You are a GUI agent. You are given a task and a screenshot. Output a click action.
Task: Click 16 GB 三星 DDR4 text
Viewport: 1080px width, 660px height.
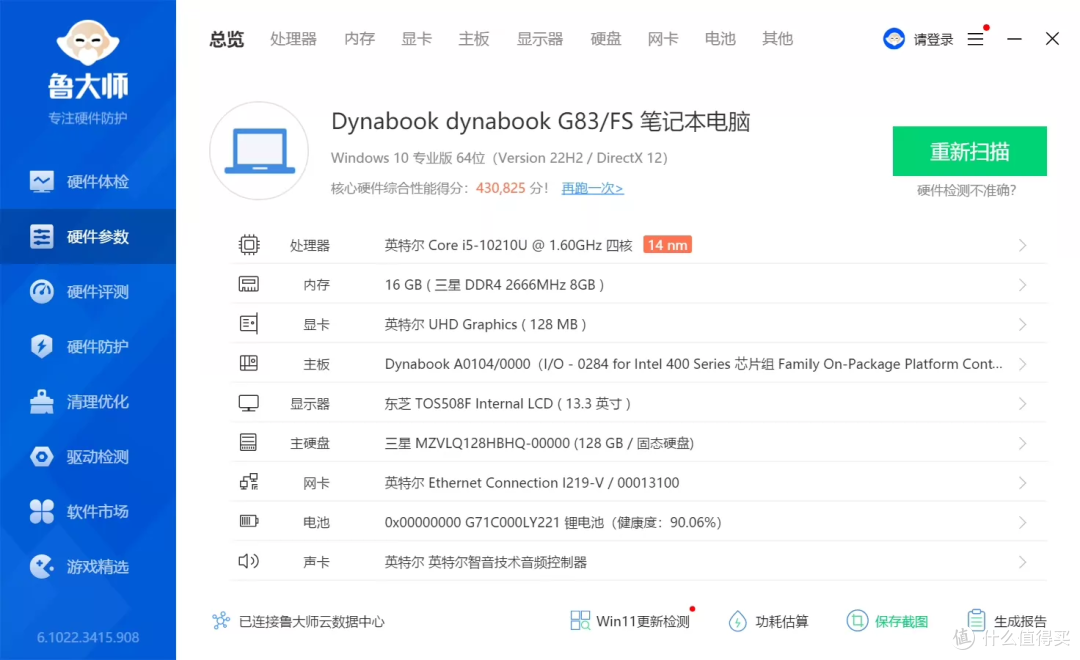click(x=494, y=285)
